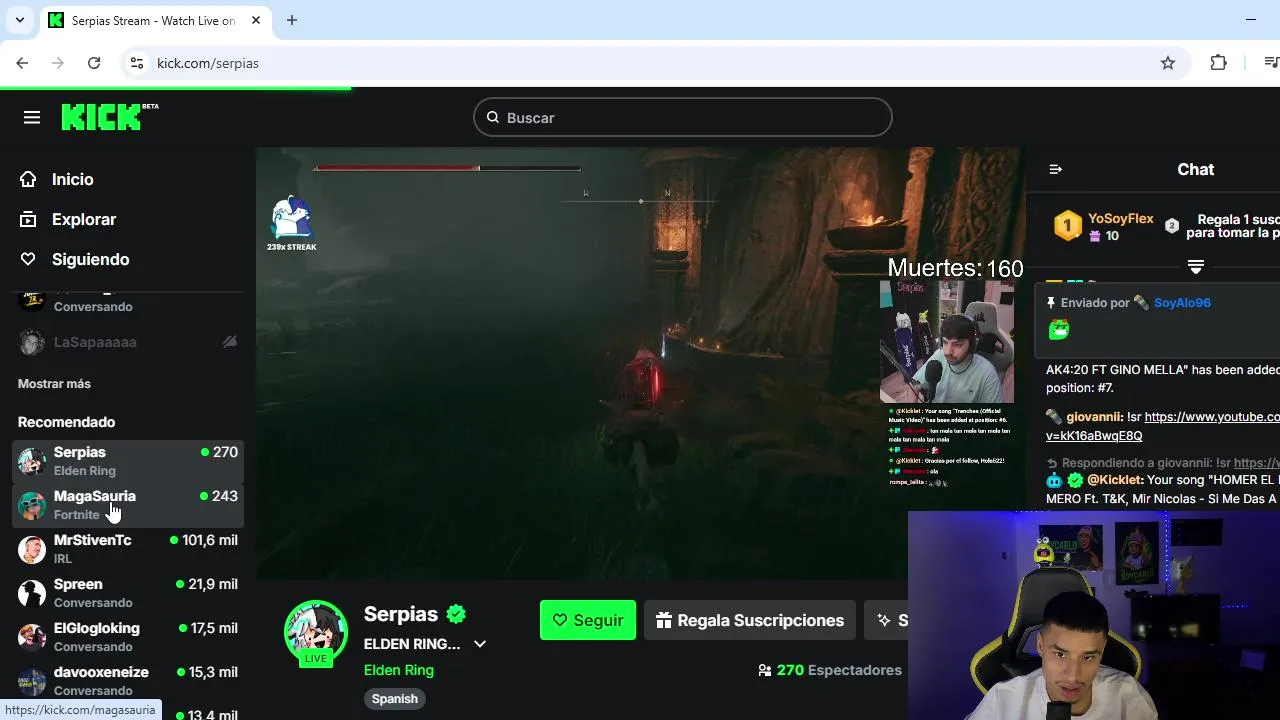Screen dimensions: 1280x720
Task: Open ElGlogloking recommended channel
Action: coord(128,637)
